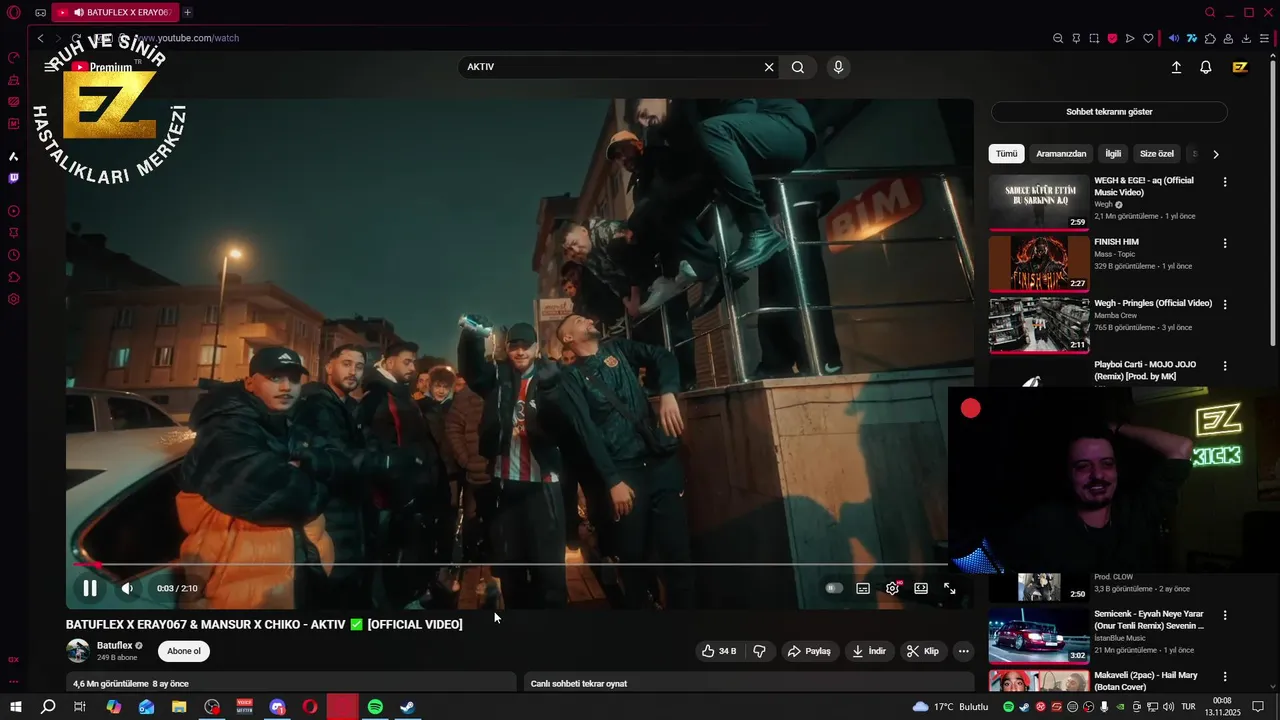Go back with the browser back arrow
1280x720 pixels.
click(x=40, y=38)
